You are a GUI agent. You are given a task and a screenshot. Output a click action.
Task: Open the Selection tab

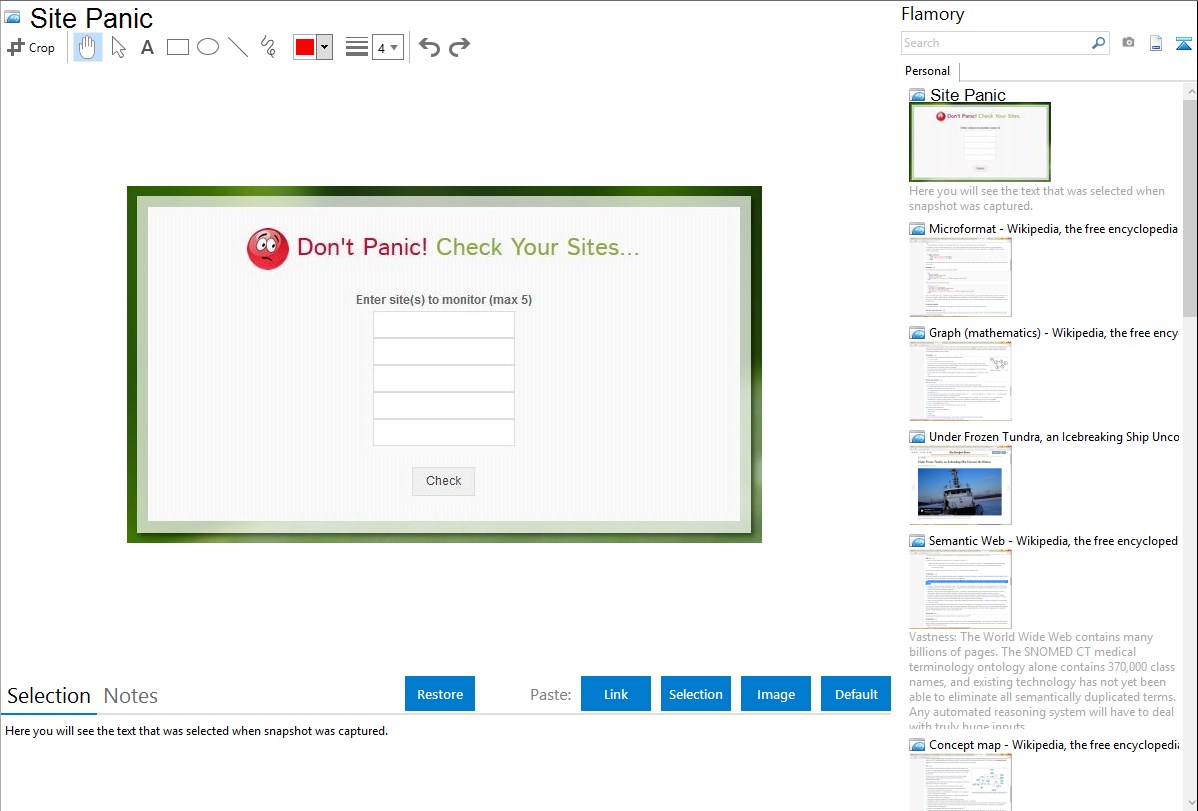[x=49, y=696]
